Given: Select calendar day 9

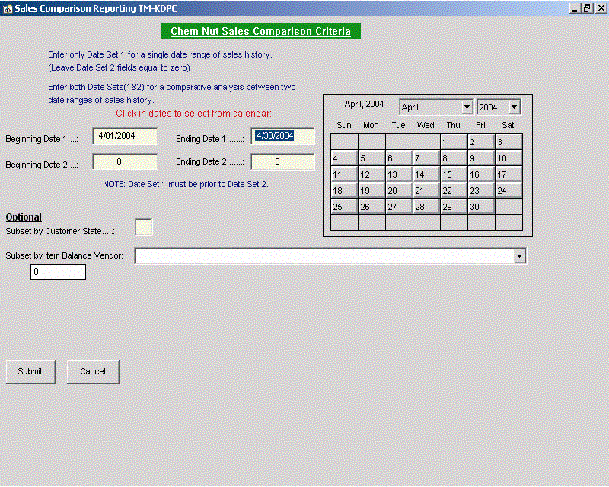Looking at the screenshot, I should [x=481, y=158].
